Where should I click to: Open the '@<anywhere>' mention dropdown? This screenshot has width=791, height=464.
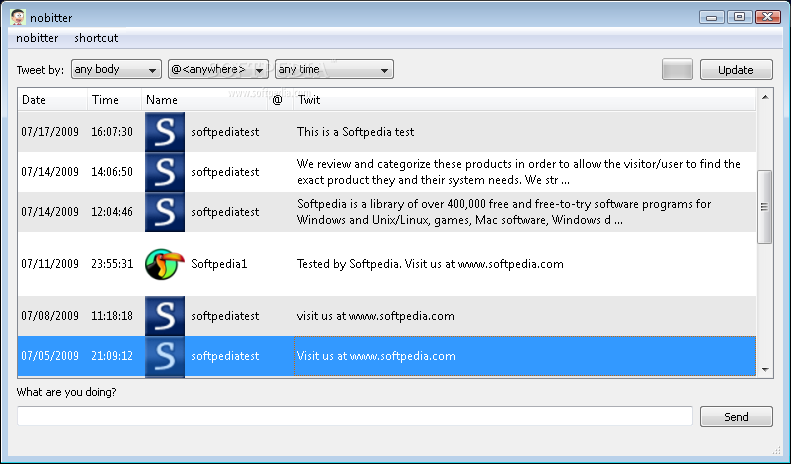click(218, 69)
